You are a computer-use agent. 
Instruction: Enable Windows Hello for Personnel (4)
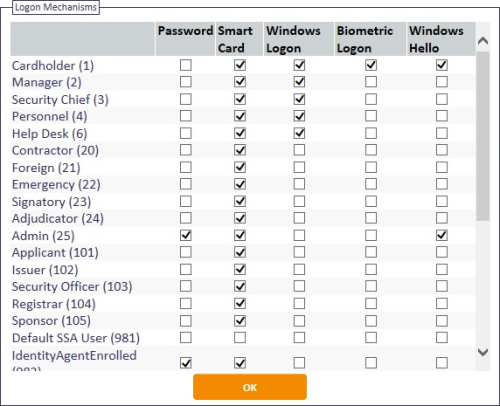pos(442,116)
